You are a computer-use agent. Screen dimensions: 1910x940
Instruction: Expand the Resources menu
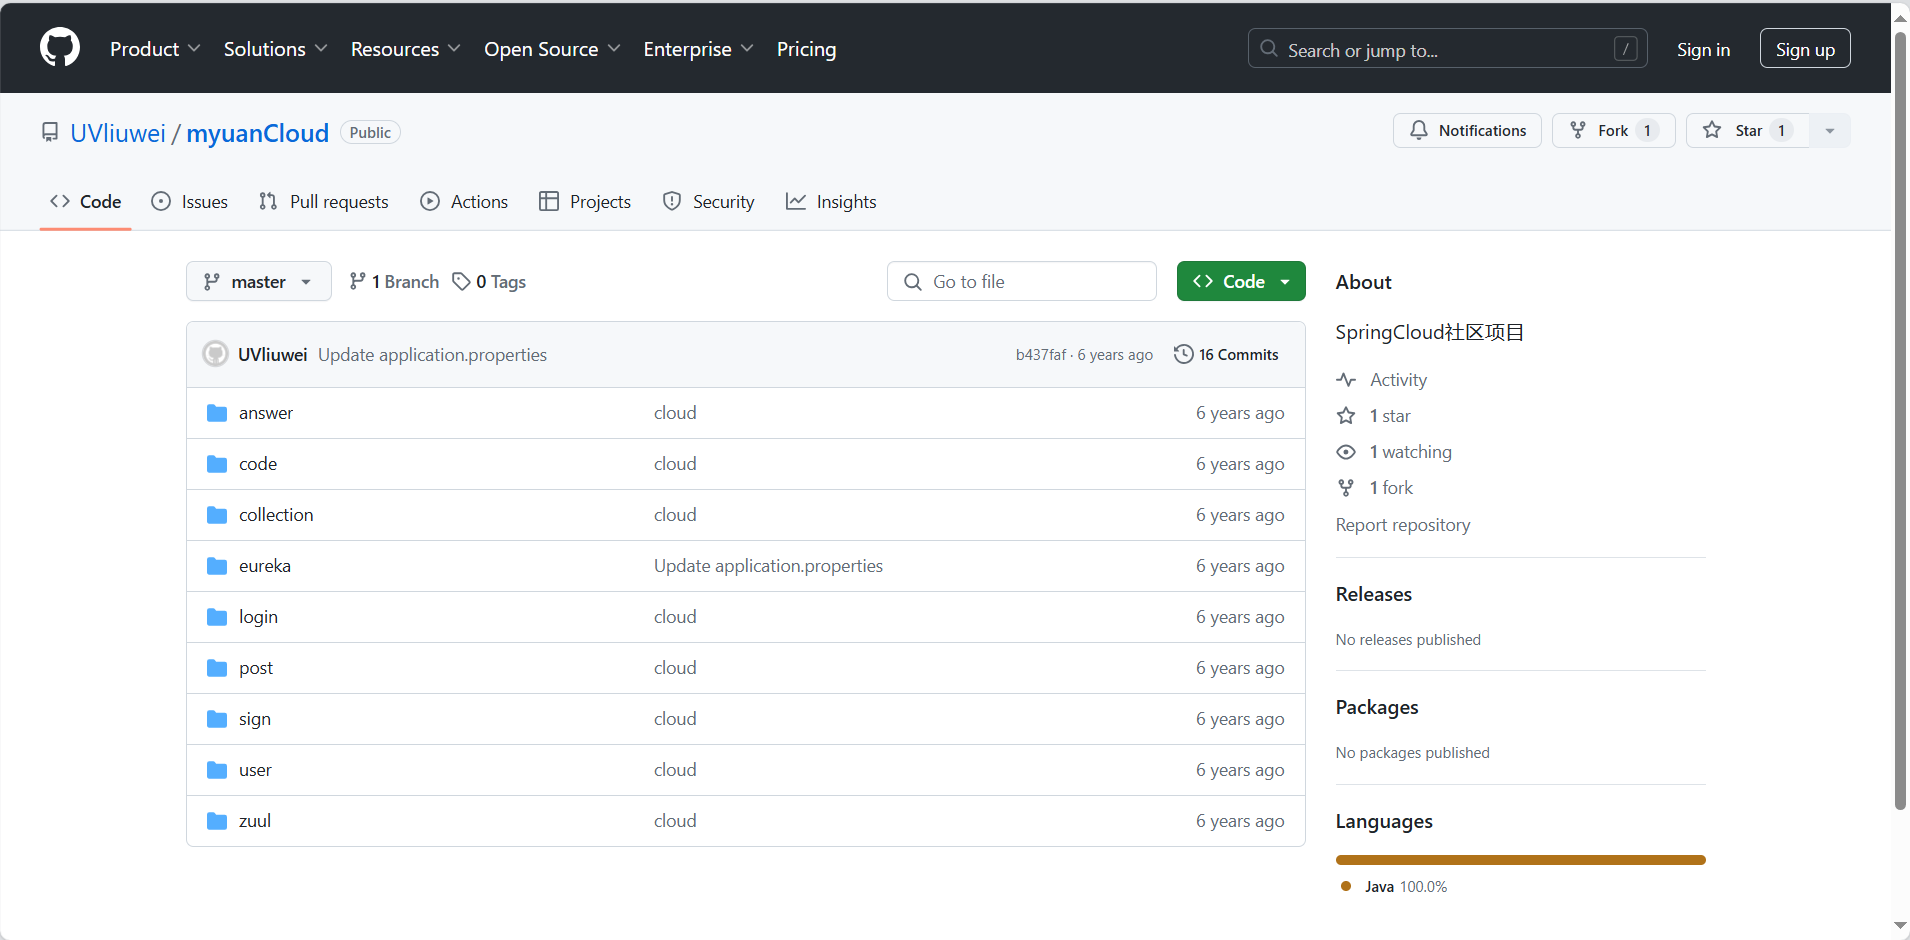tap(405, 49)
